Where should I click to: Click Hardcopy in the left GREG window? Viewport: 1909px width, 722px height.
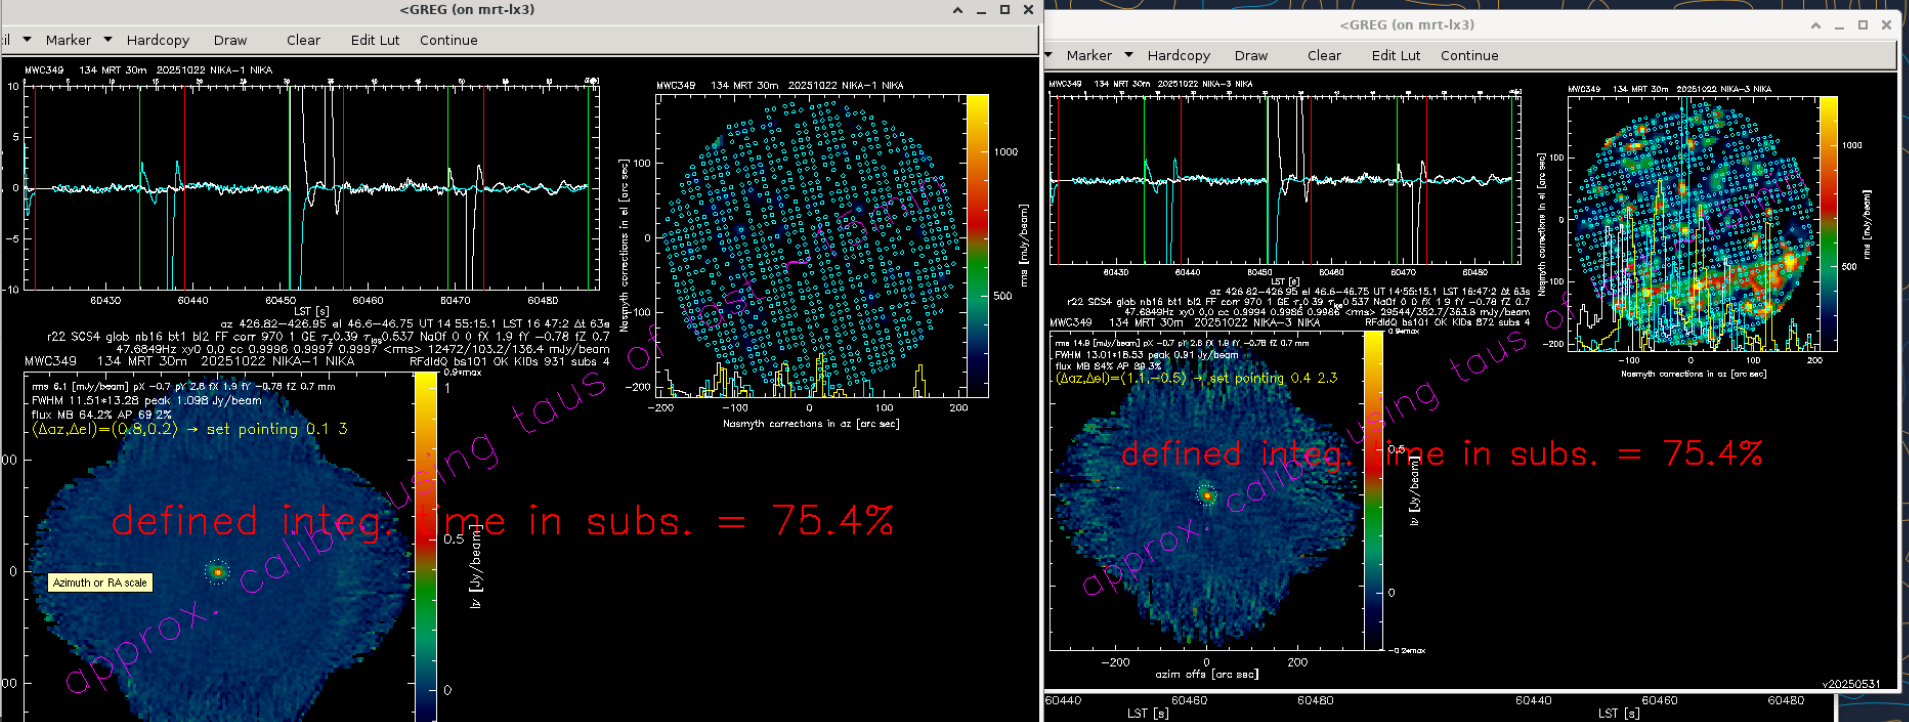(x=158, y=40)
